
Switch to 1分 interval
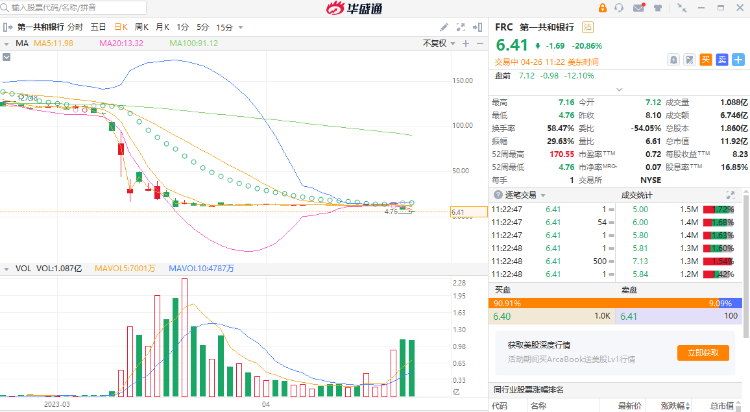tap(183, 27)
